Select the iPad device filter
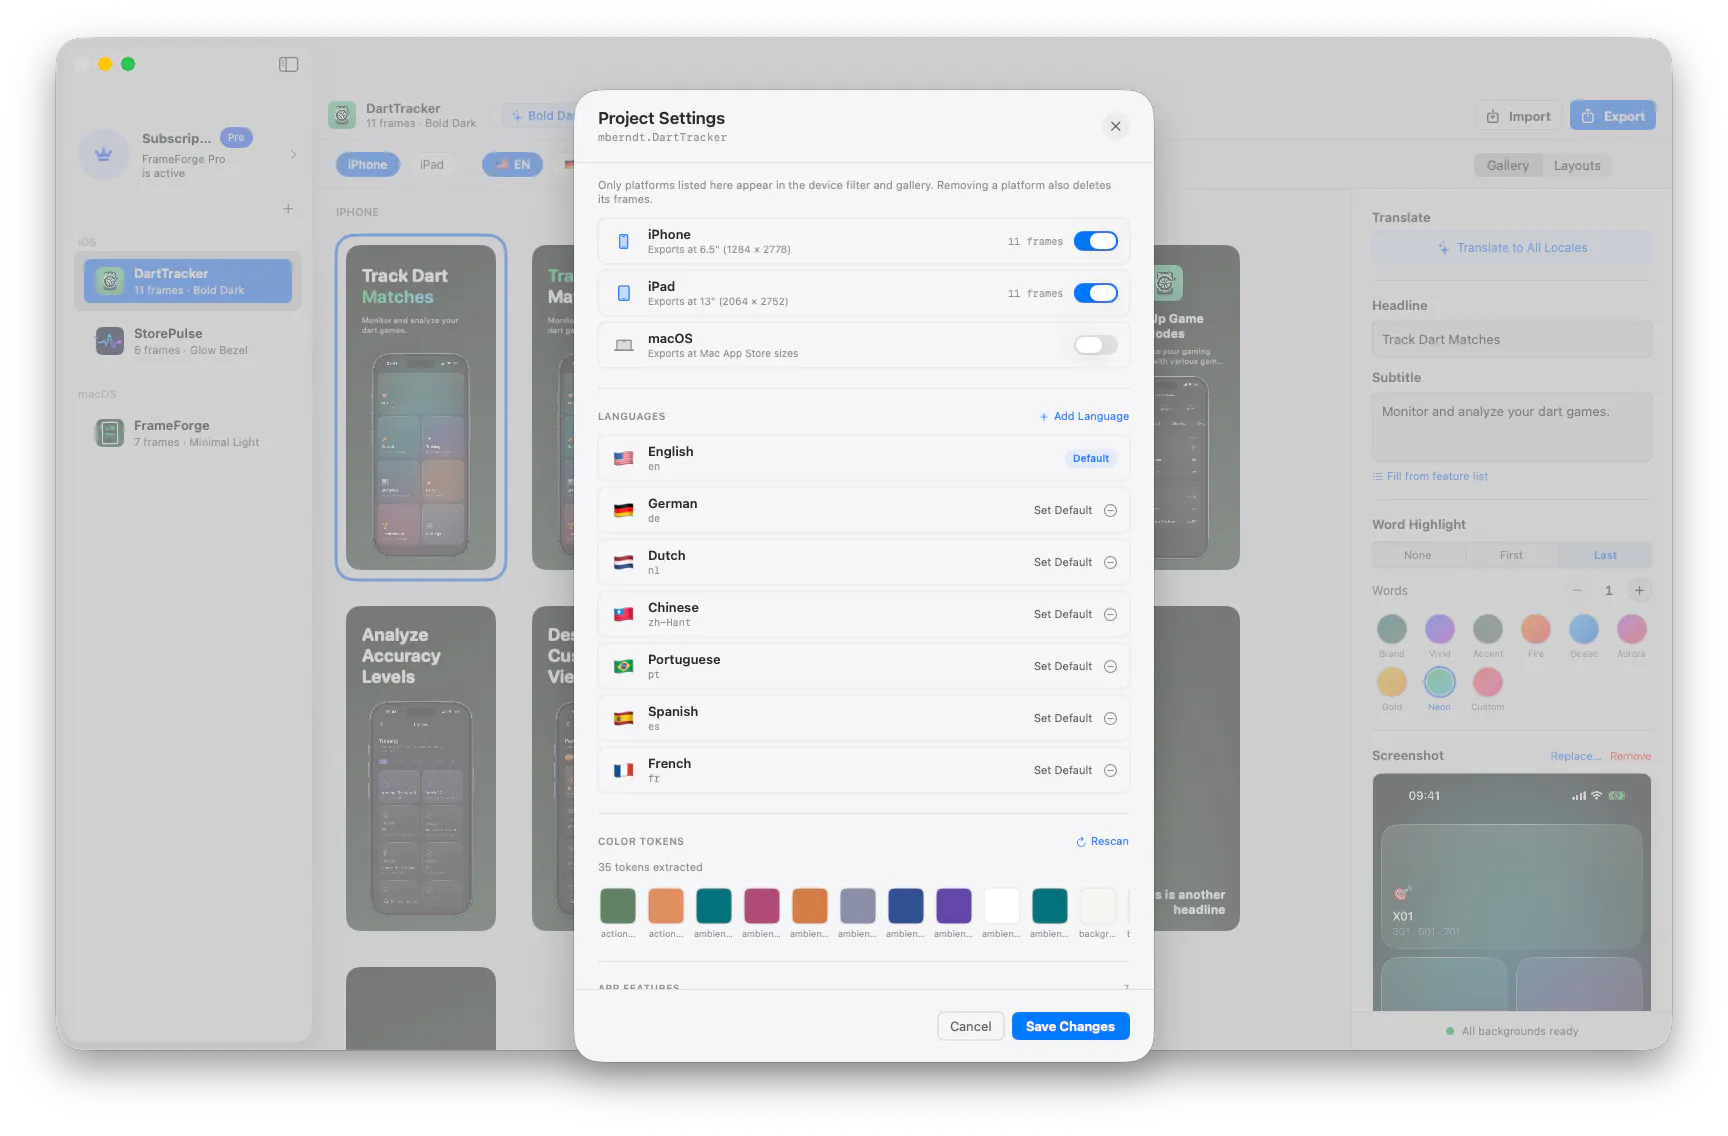Image resolution: width=1728 pixels, height=1136 pixels. click(x=431, y=164)
